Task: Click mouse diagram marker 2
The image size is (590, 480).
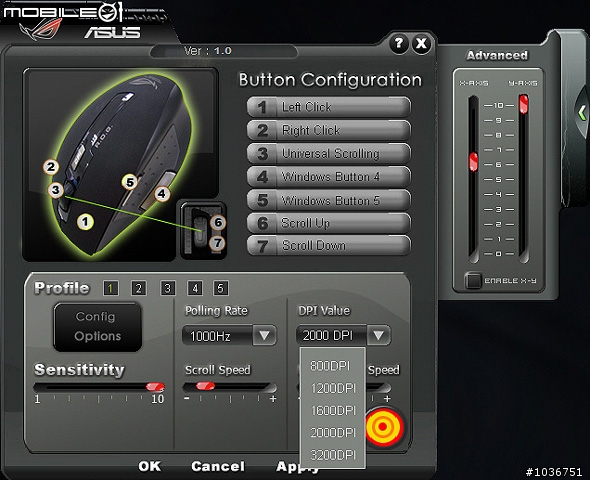Action: (x=51, y=167)
